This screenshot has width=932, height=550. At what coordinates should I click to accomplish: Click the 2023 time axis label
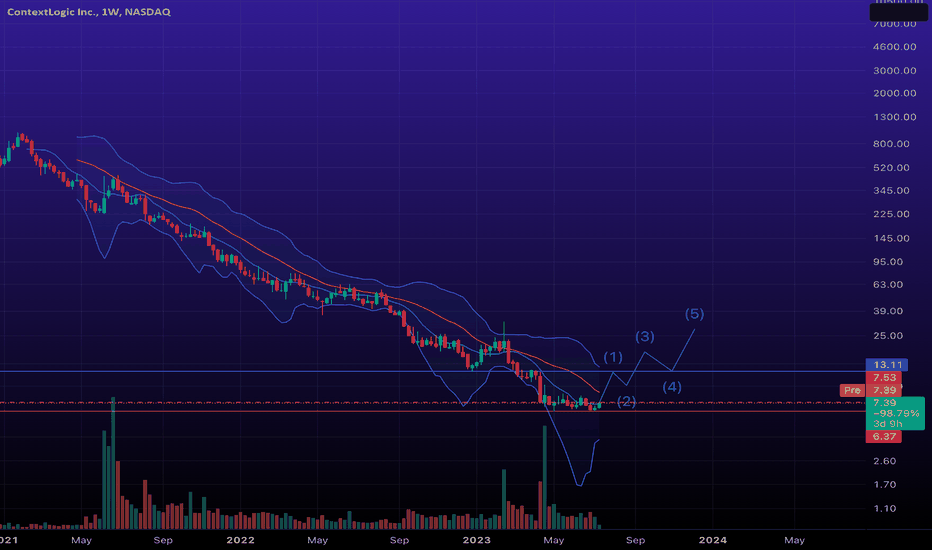tap(476, 540)
